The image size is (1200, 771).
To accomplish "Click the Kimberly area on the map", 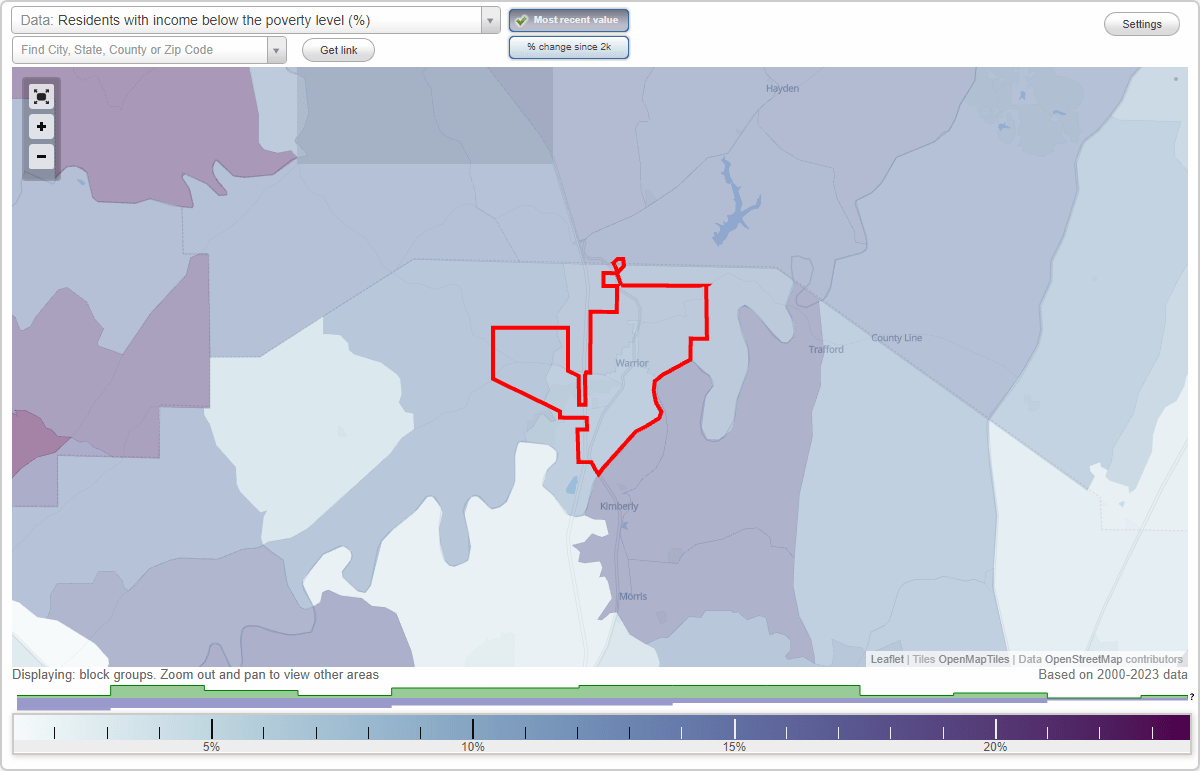I will click(618, 506).
